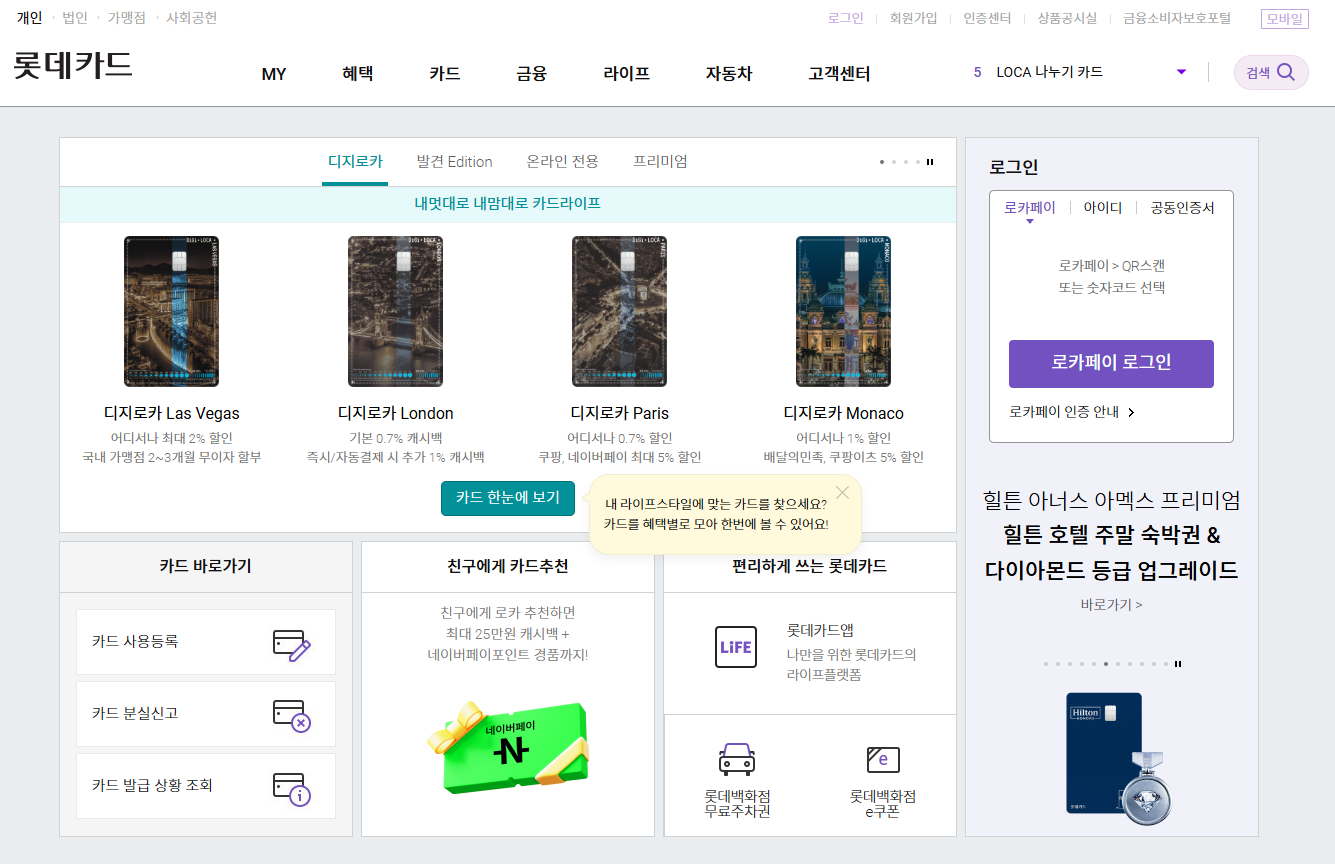The width and height of the screenshot is (1335, 864).
Task: Click the 롯데백화점 e쿠폰 label
Action: pos(883,804)
